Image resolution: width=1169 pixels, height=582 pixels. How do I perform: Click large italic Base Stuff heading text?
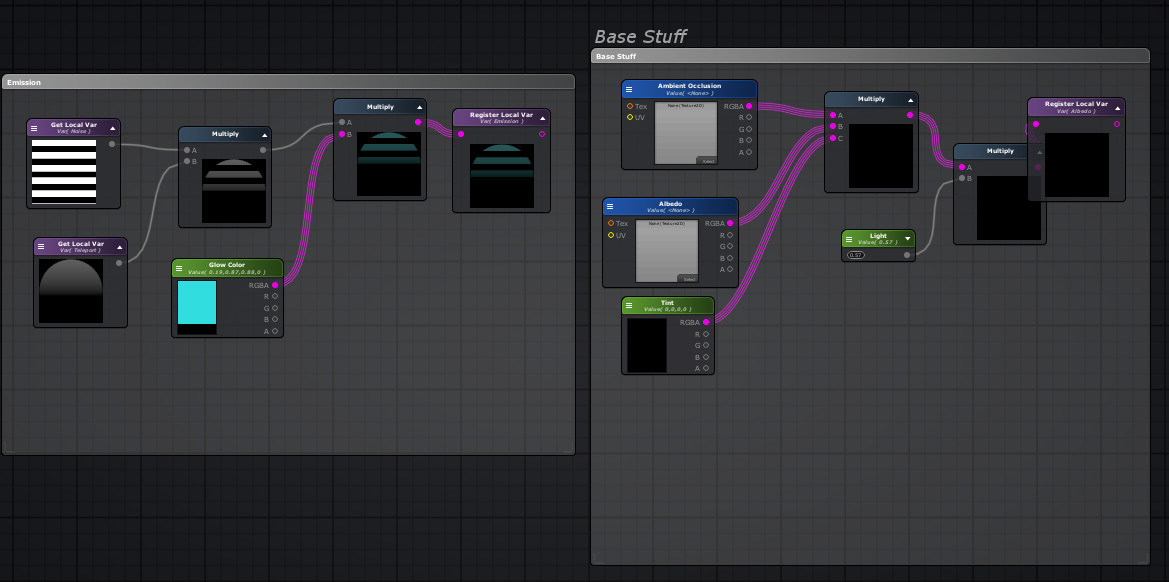[x=640, y=37]
